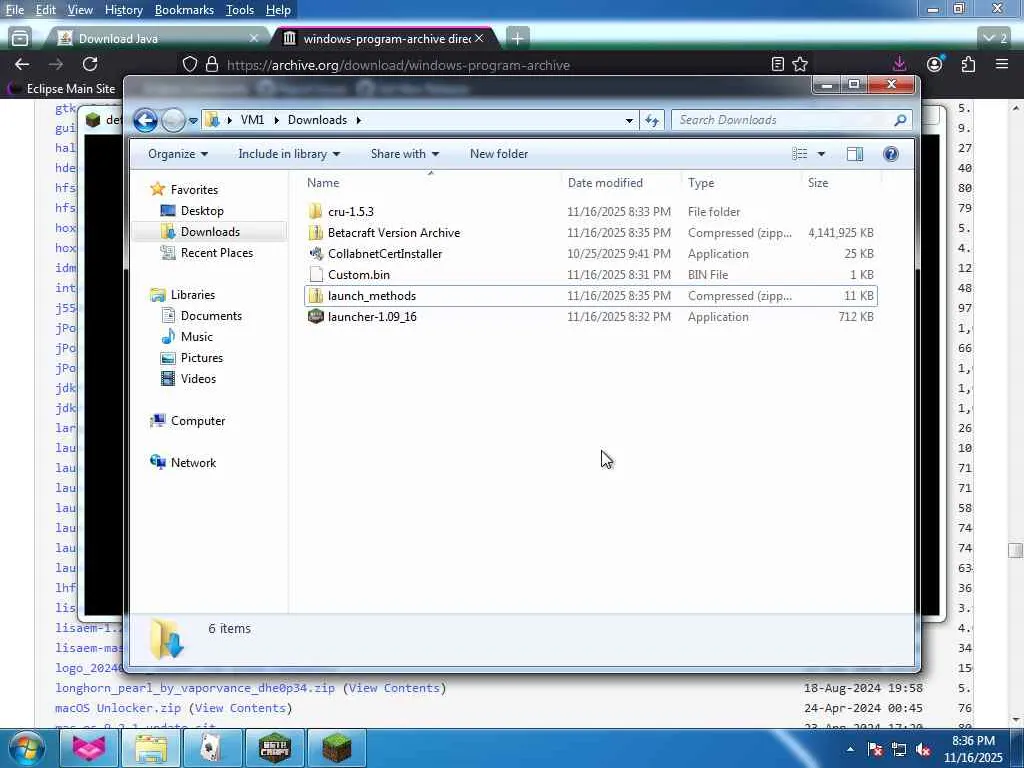
Task: Open the browser extensions puzzle icon
Action: point(968,64)
